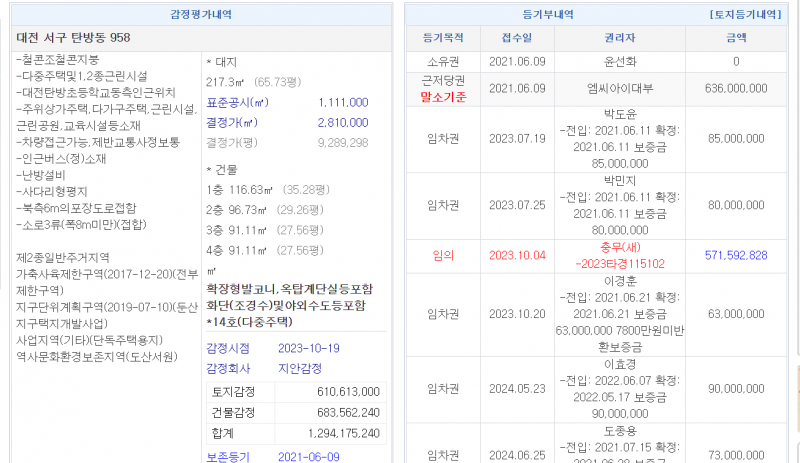Click the 등기목적 column header
This screenshot has height=463, width=800.
tap(443, 37)
